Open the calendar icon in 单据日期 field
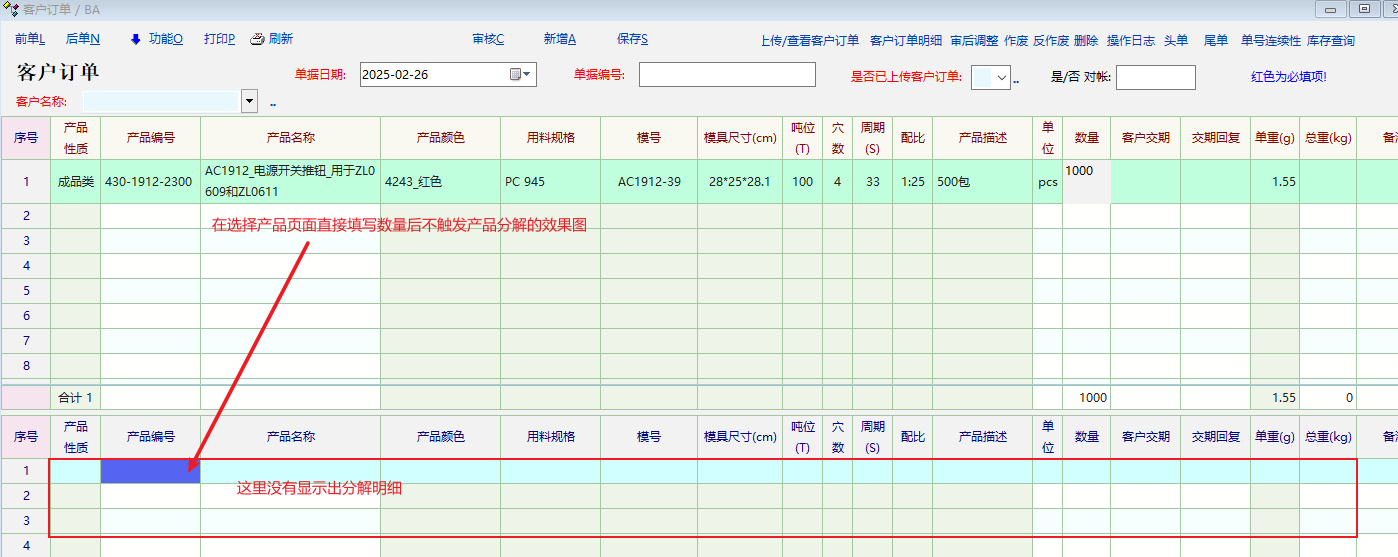1398x557 pixels. point(516,74)
